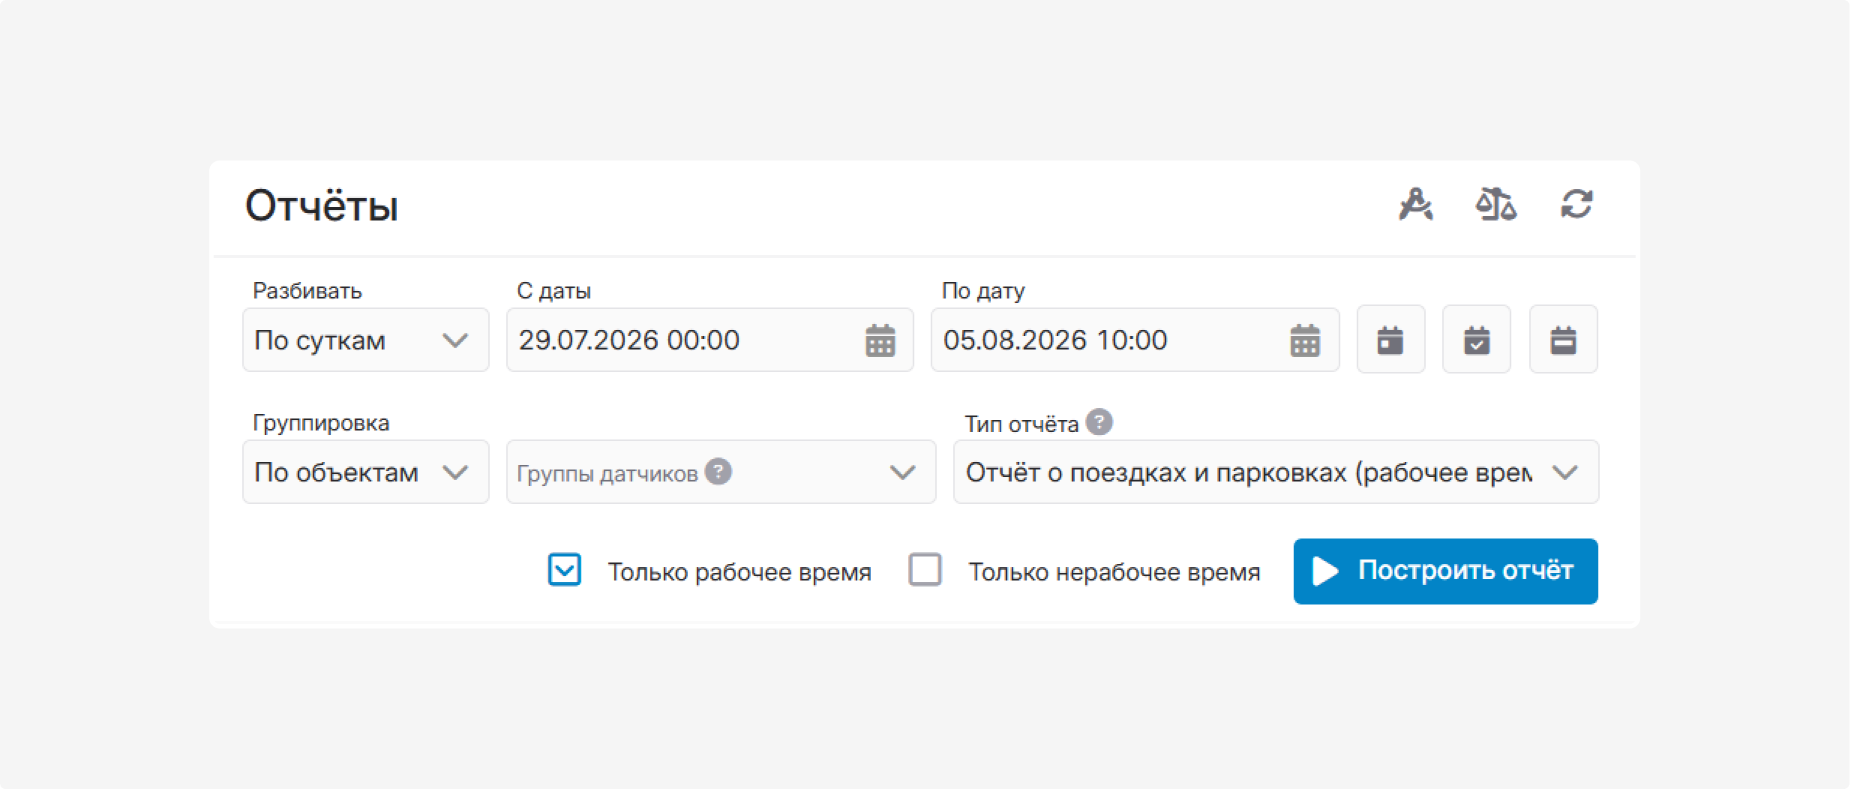Click the balance scales comparison icon
The height and width of the screenshot is (789, 1850).
(1496, 204)
